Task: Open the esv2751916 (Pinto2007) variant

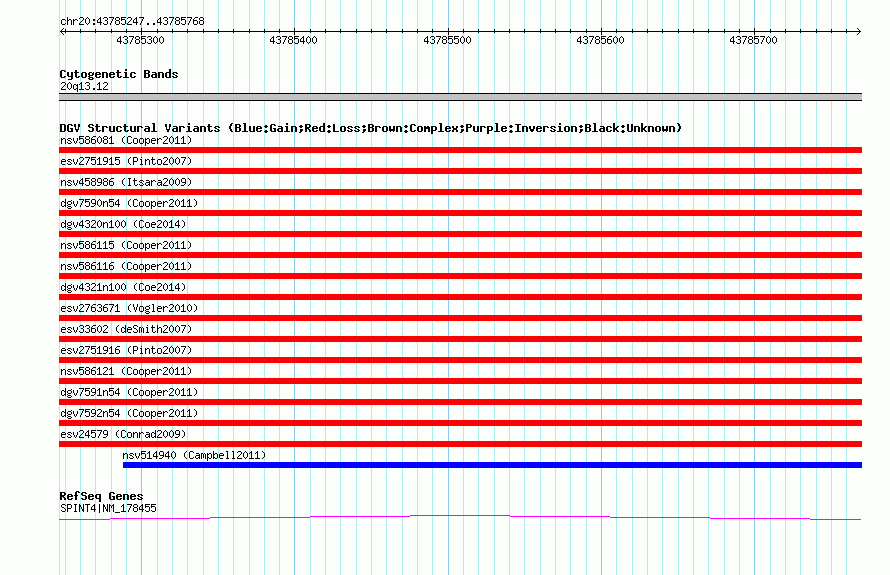Action: coord(126,350)
